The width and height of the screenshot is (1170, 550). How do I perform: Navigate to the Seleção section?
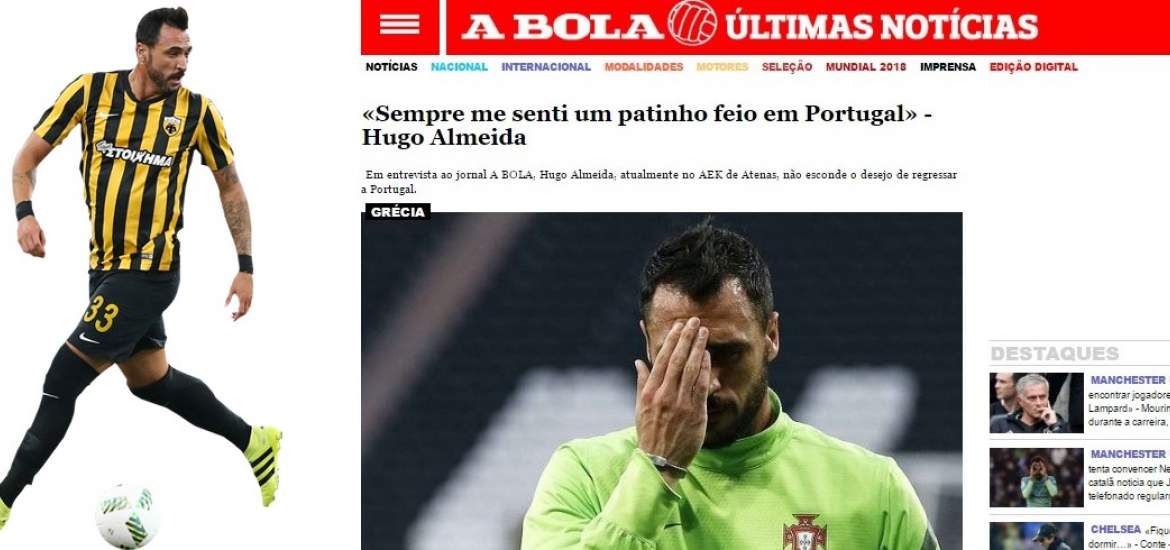pyautogui.click(x=786, y=66)
